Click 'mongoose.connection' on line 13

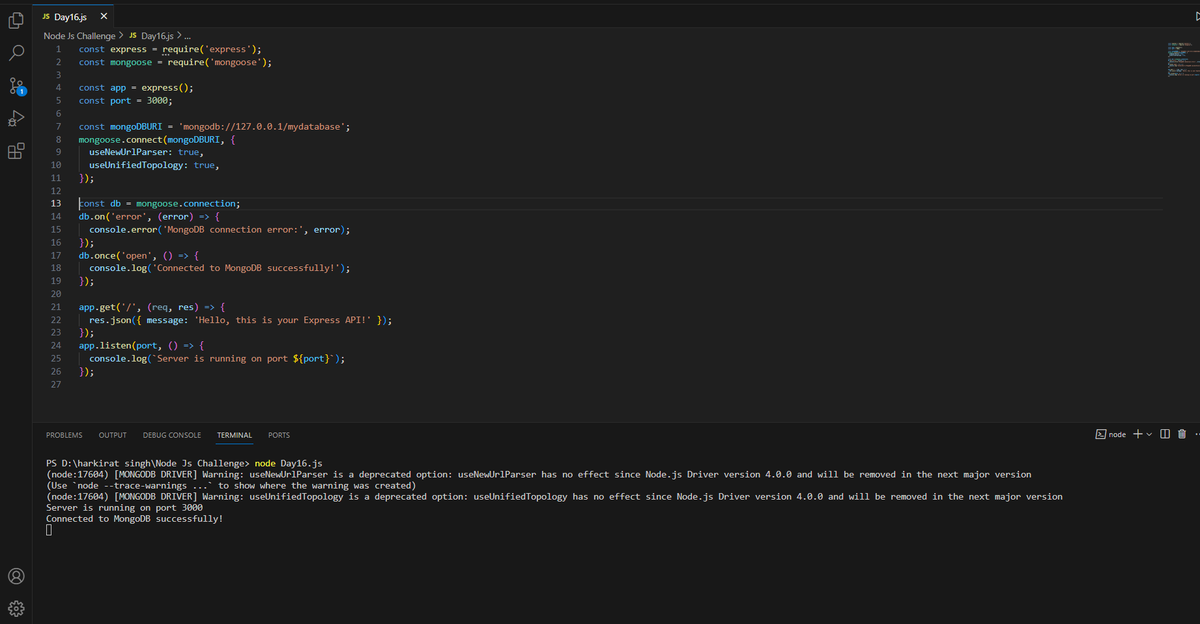point(187,203)
